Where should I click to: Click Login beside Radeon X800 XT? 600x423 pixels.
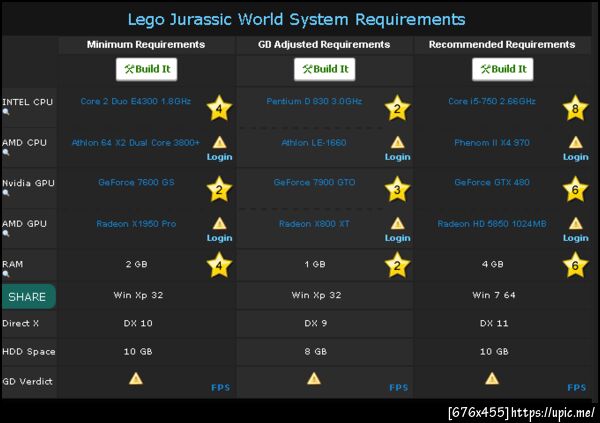click(398, 238)
